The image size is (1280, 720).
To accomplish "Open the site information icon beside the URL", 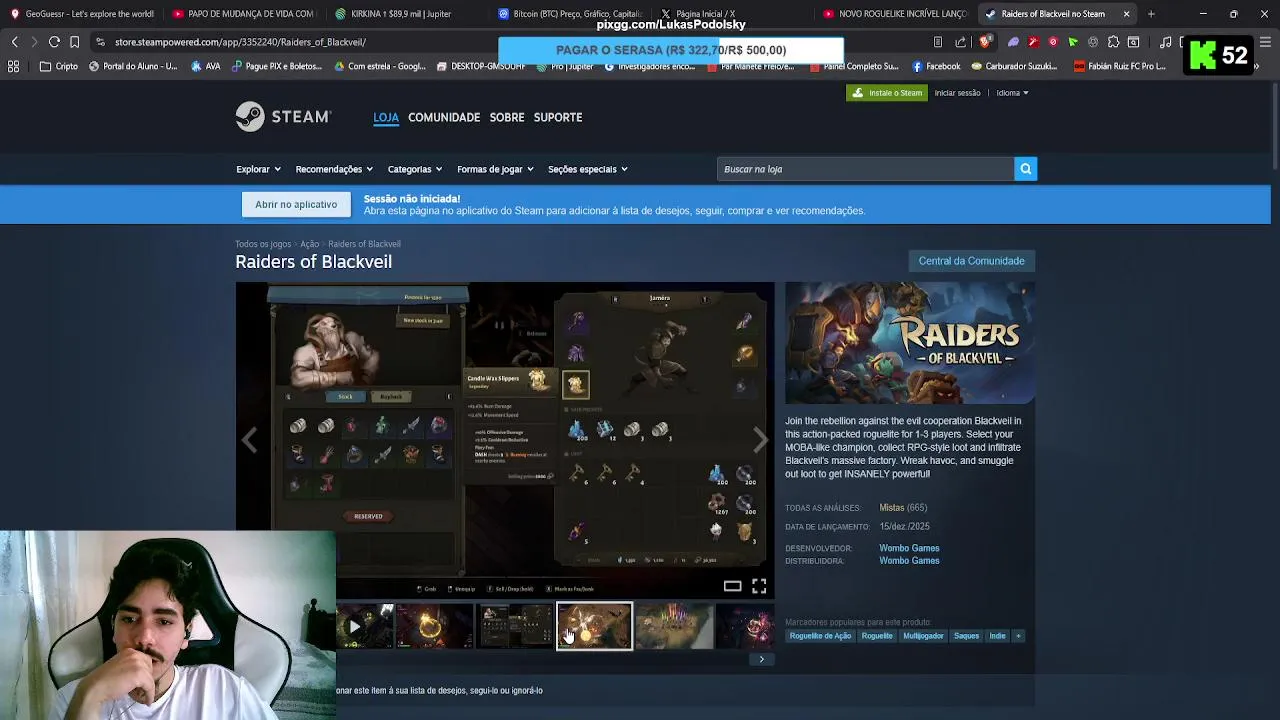I will (x=101, y=42).
